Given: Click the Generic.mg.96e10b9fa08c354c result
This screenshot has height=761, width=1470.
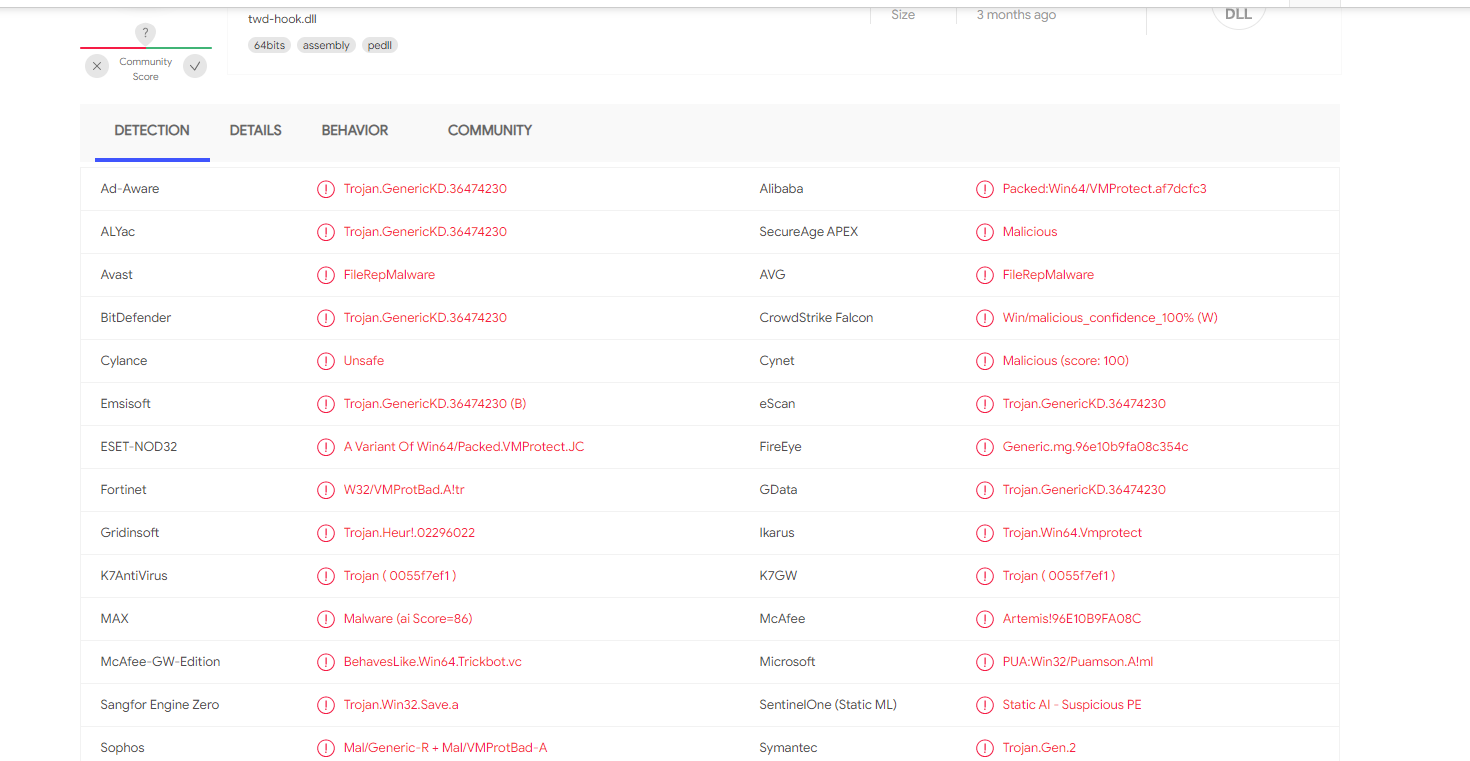Looking at the screenshot, I should pyautogui.click(x=1096, y=447).
